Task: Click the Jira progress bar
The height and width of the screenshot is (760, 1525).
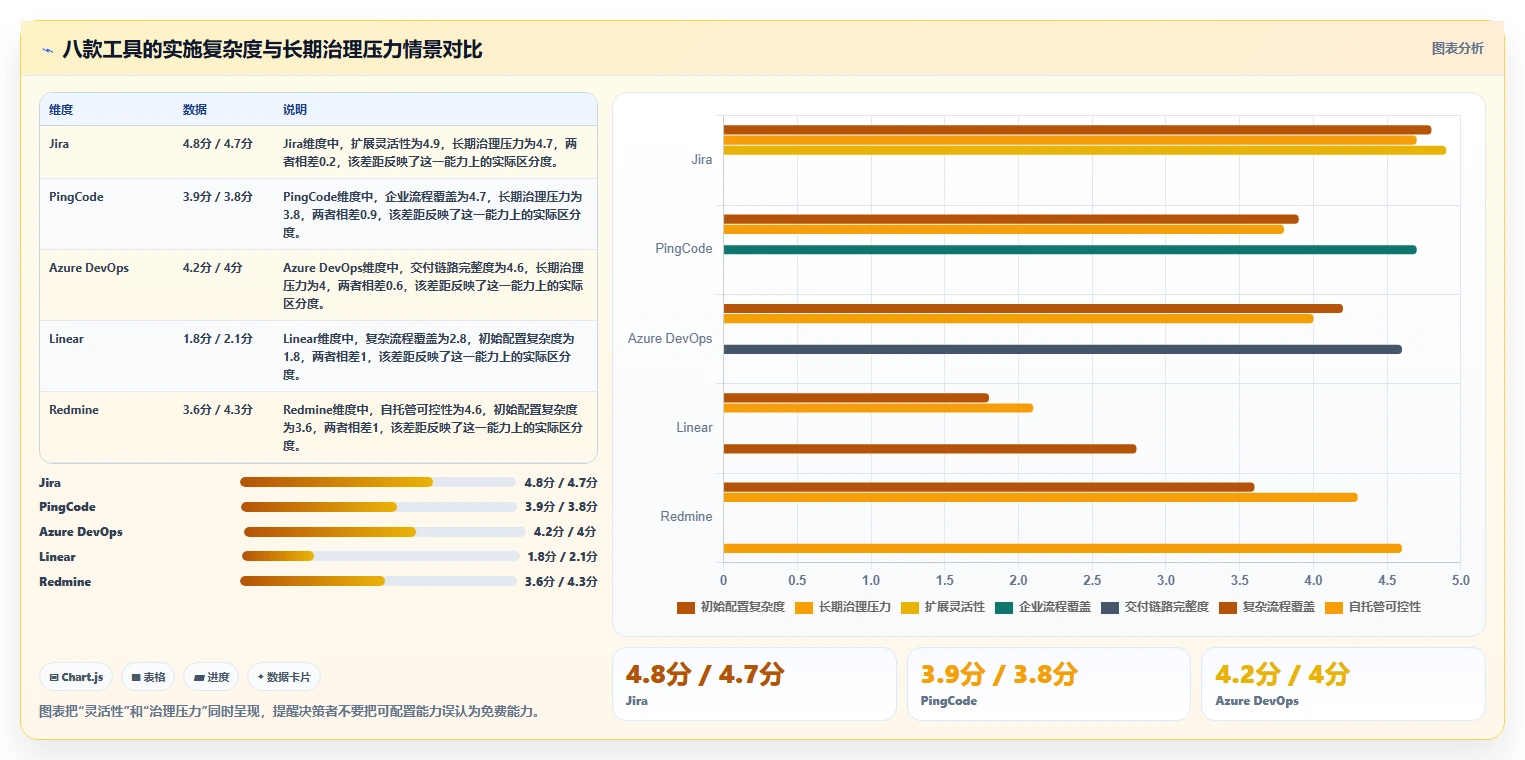Action: click(378, 482)
